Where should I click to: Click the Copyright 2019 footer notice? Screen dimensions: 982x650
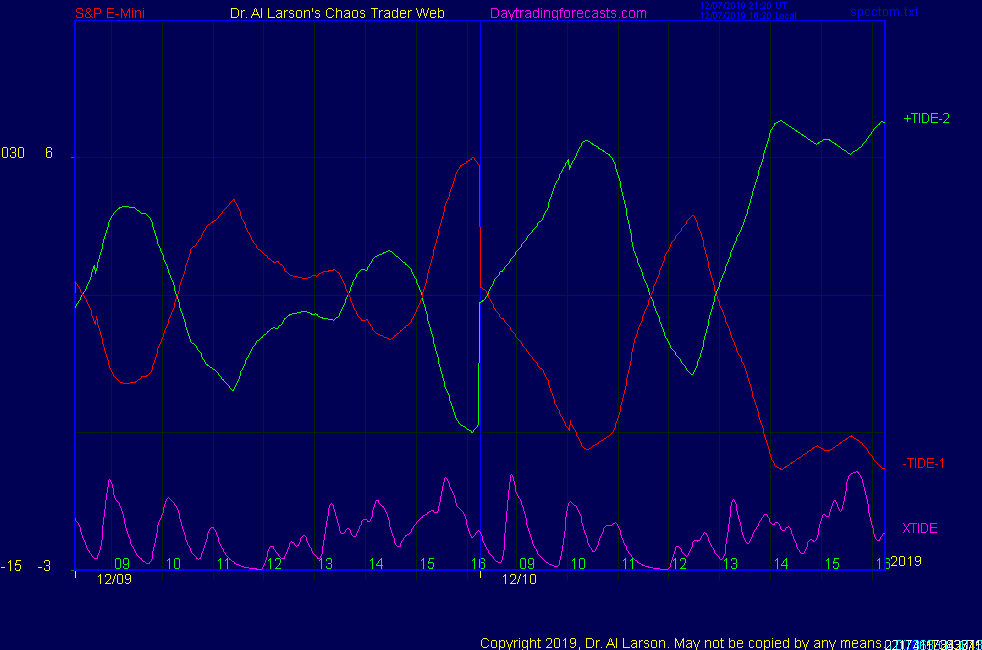tap(680, 642)
